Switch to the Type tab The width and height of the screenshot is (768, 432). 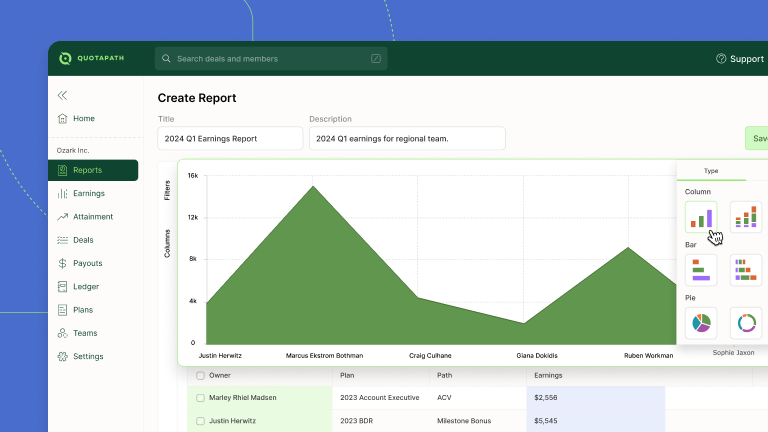pyautogui.click(x=711, y=171)
